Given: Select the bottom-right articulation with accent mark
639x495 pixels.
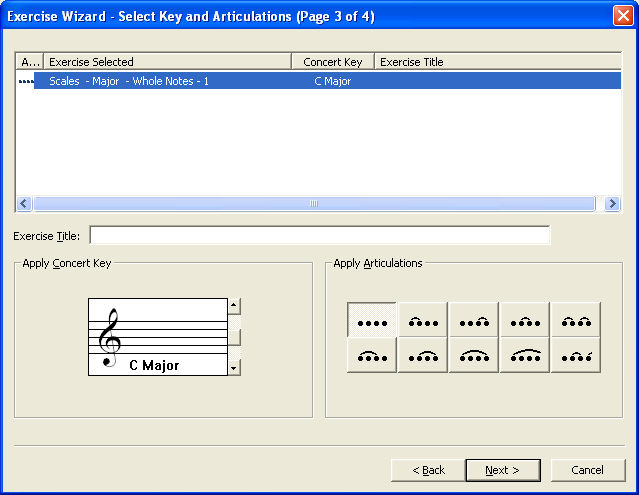Looking at the screenshot, I should click(575, 355).
